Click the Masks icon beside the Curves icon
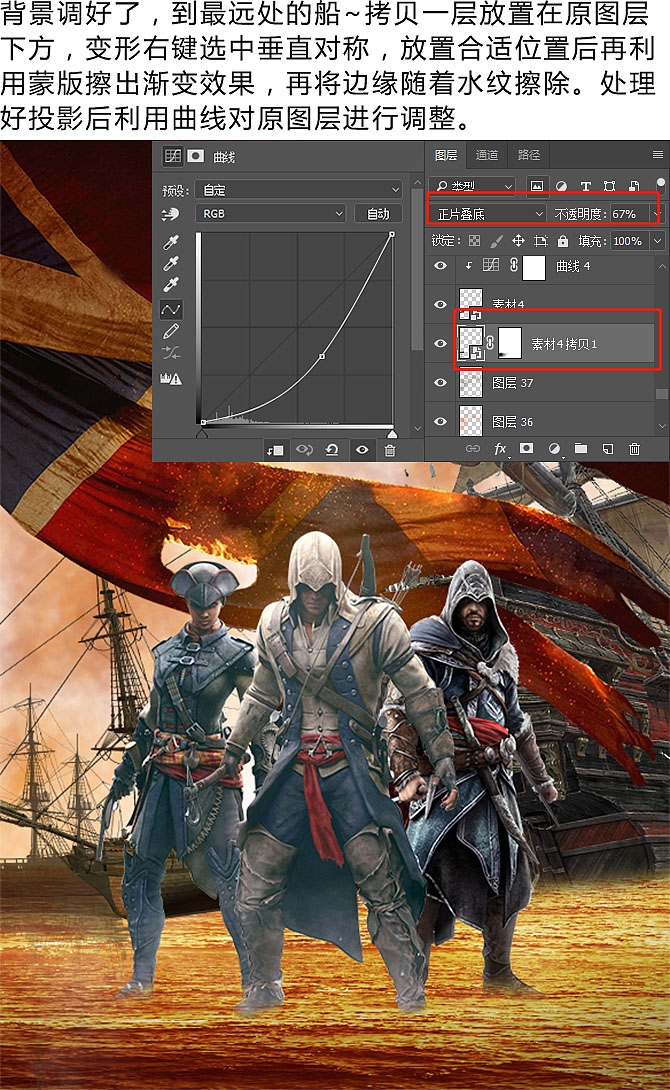 click(x=196, y=156)
